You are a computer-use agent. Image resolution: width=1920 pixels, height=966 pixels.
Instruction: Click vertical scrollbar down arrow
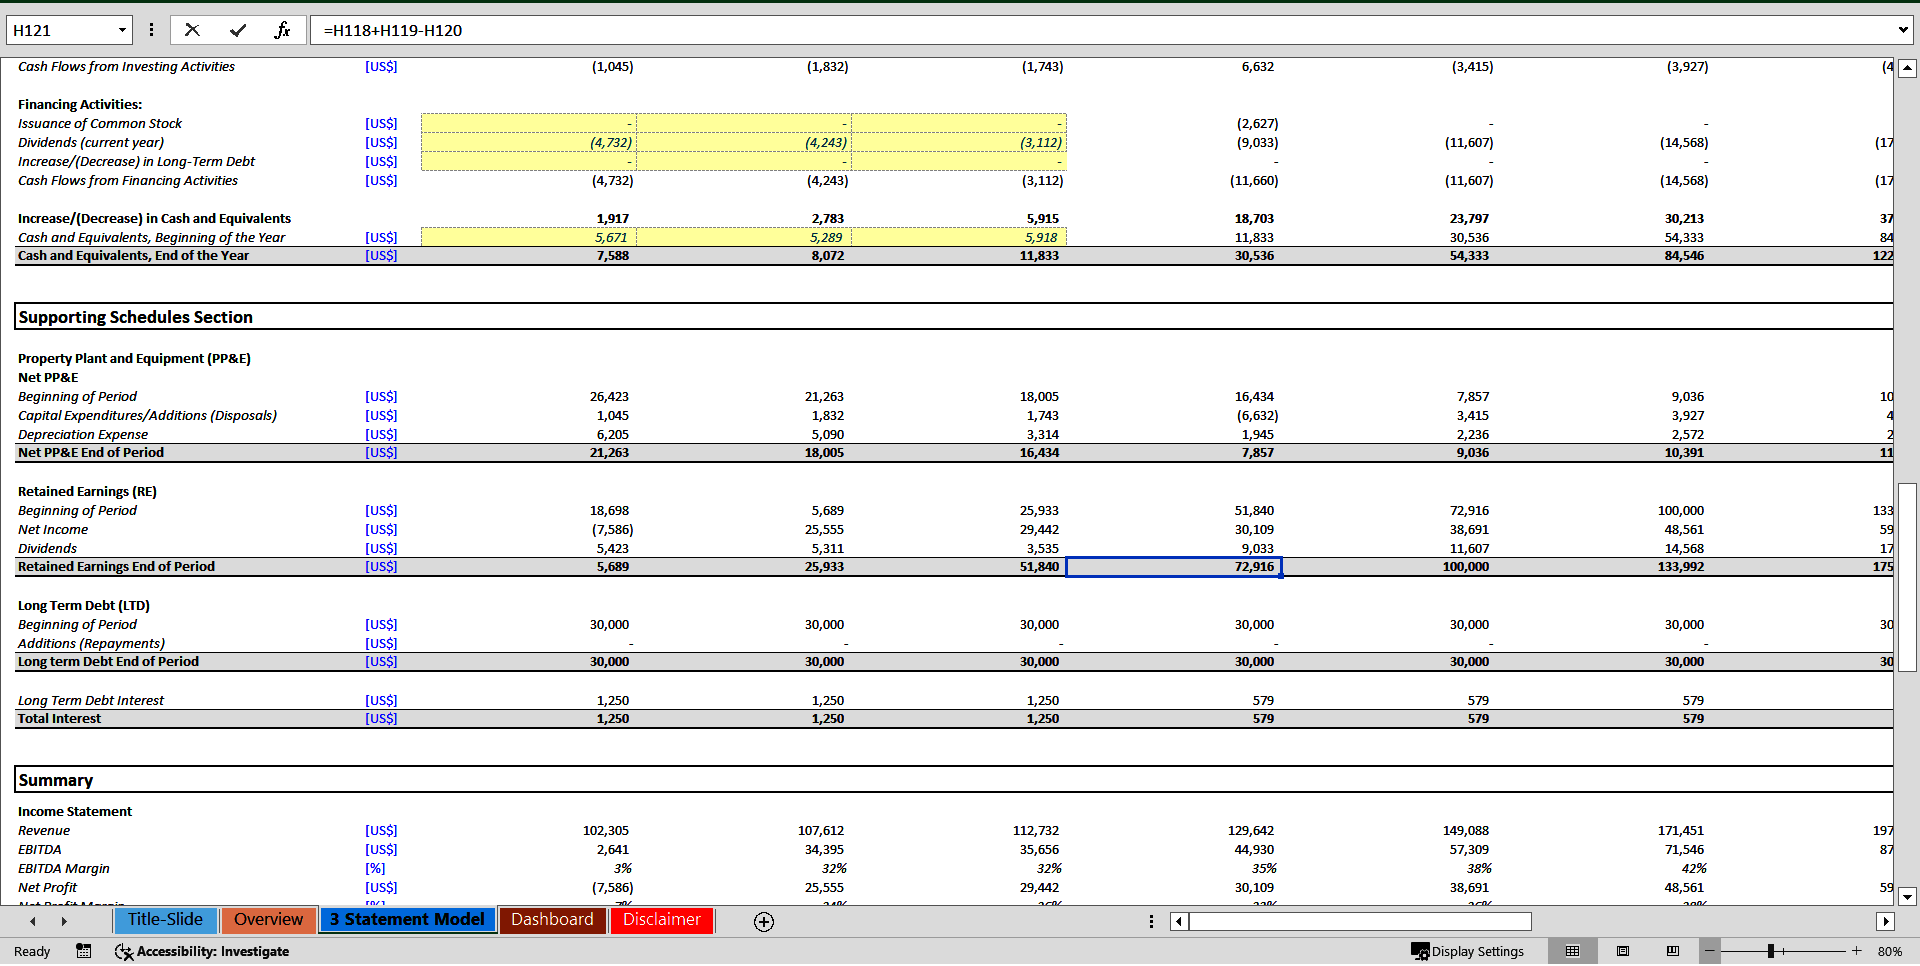coord(1907,896)
